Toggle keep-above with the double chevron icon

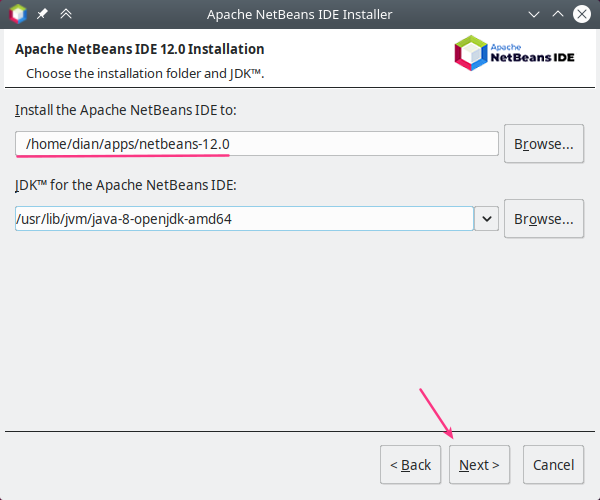[66, 15]
